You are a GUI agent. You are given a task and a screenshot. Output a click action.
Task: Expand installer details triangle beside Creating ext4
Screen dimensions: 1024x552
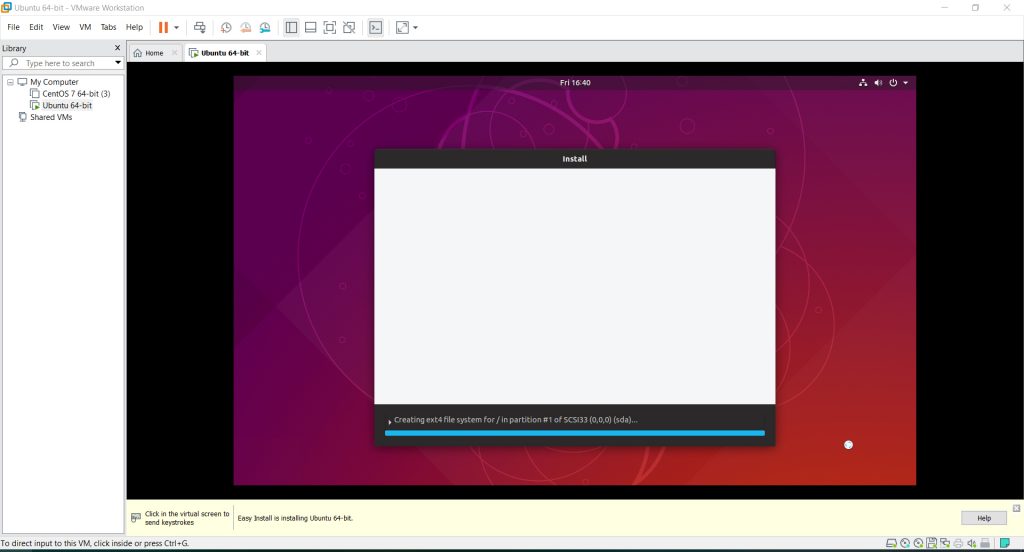click(389, 422)
